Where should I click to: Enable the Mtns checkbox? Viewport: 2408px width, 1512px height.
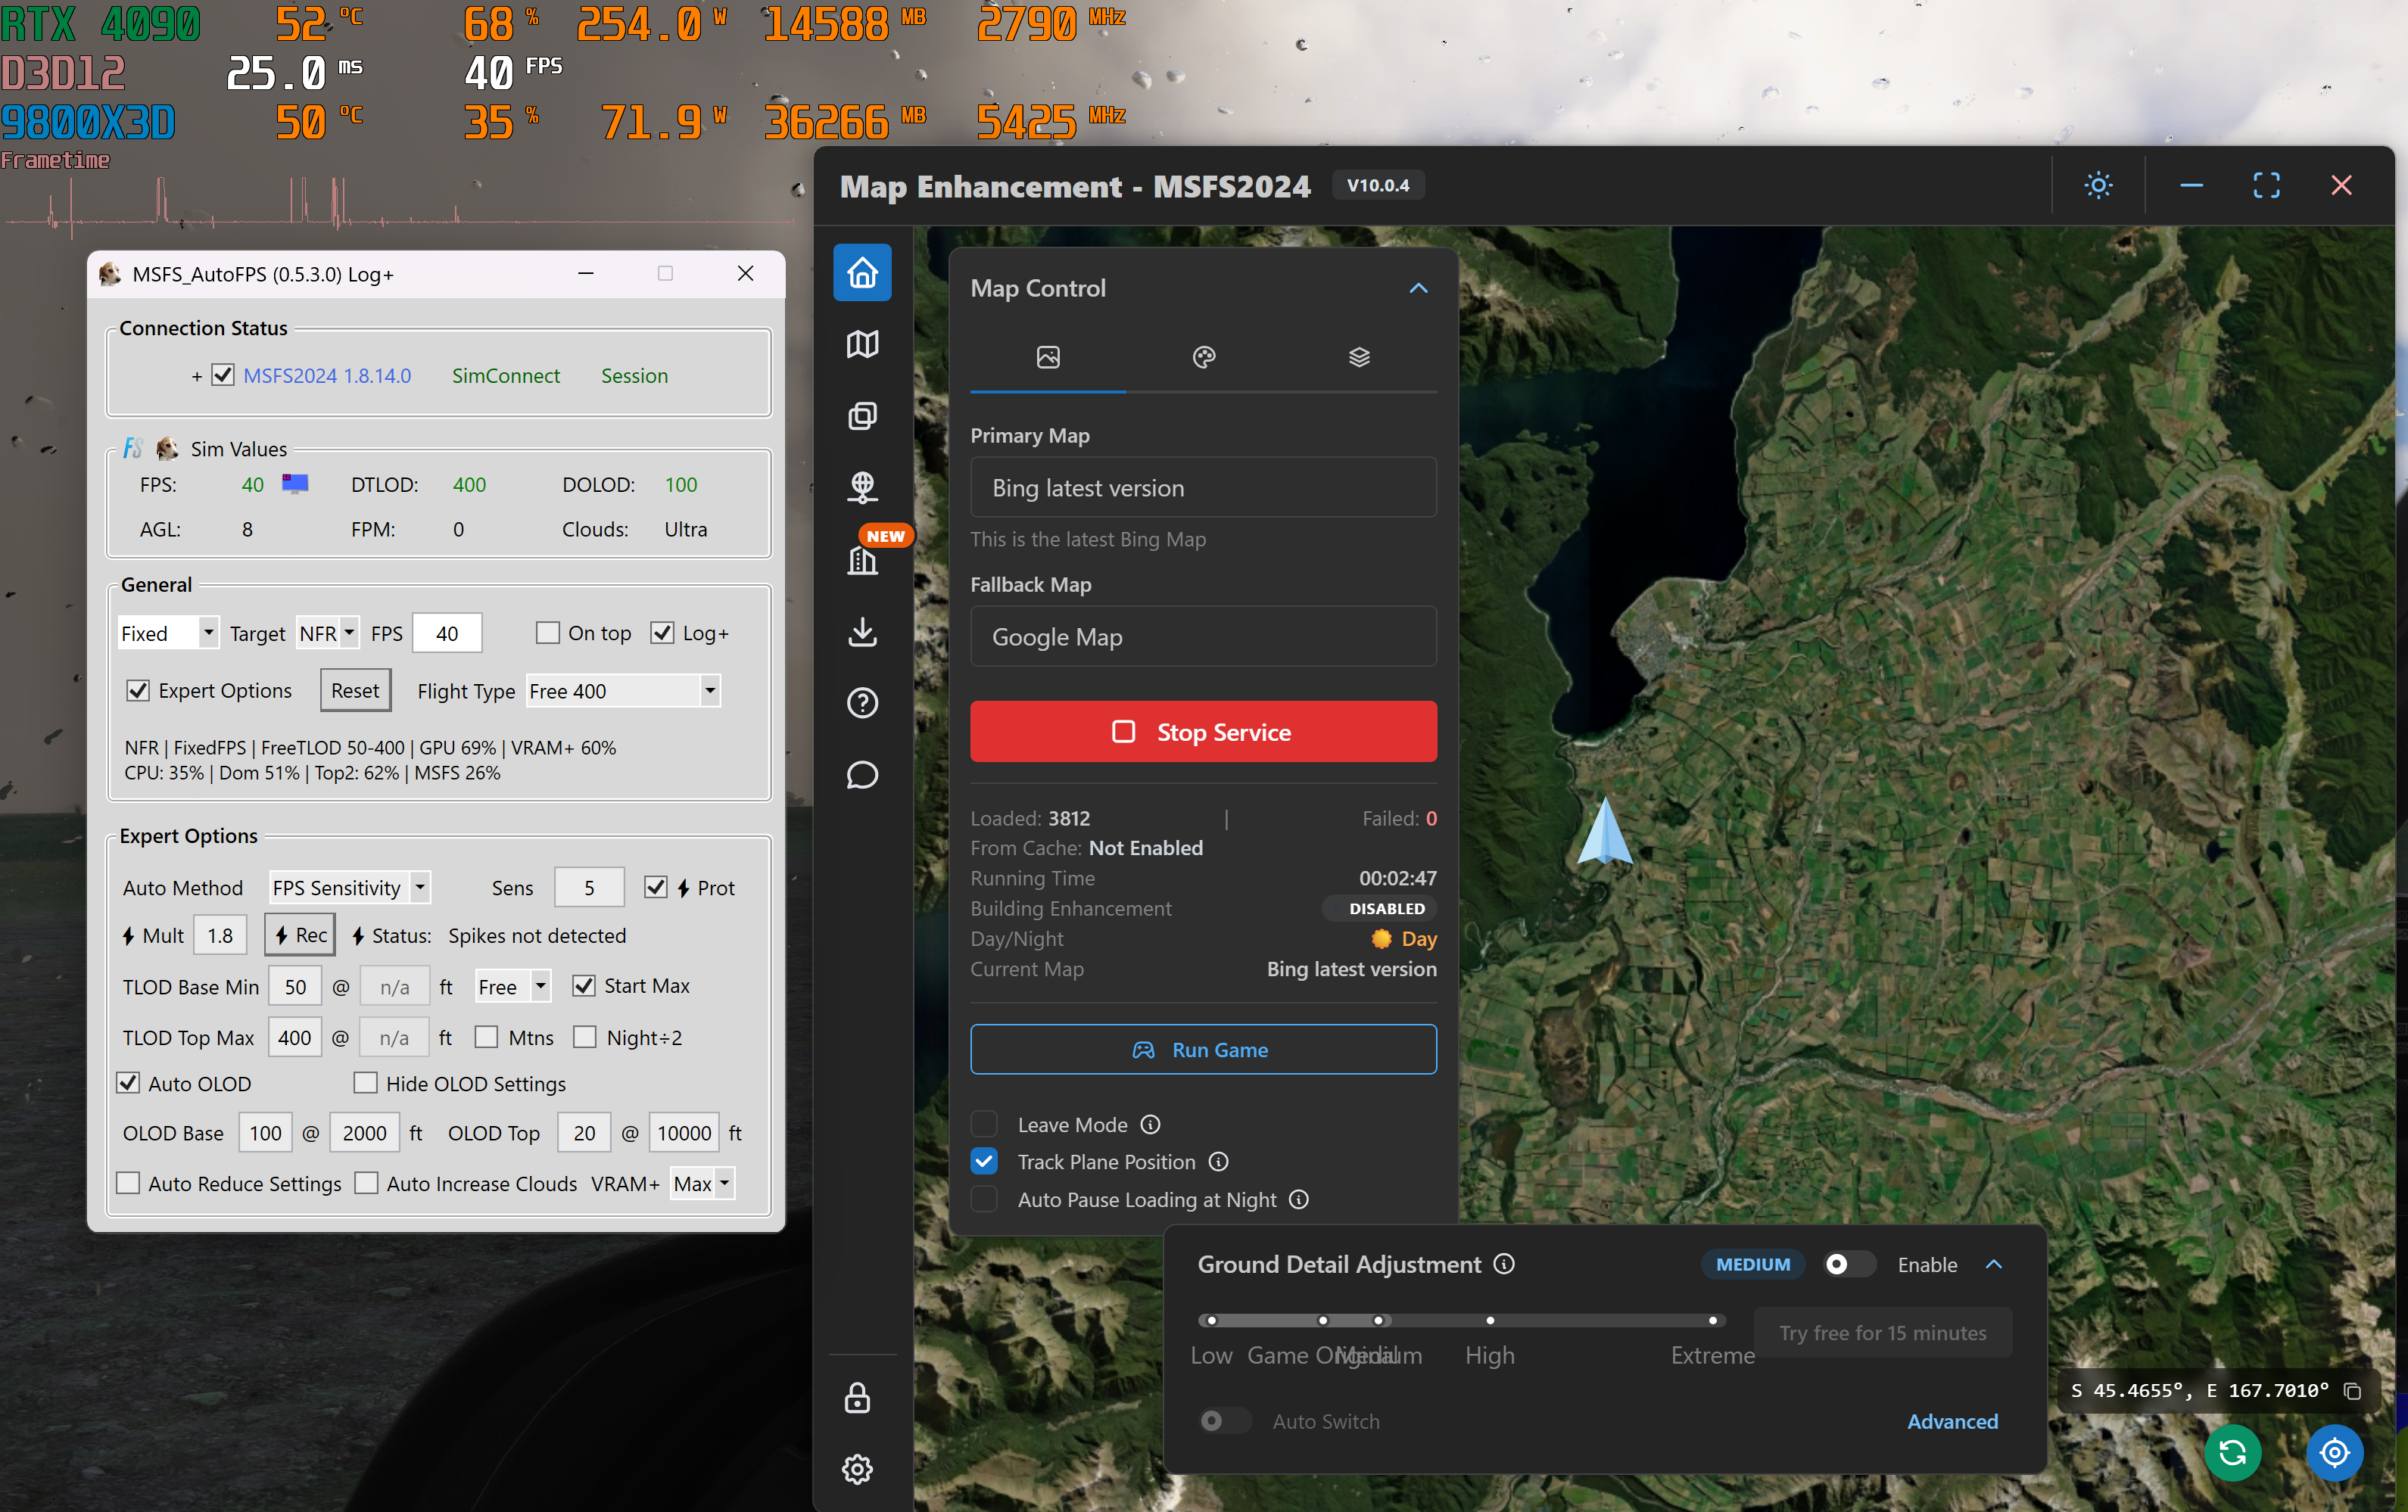[x=486, y=1038]
